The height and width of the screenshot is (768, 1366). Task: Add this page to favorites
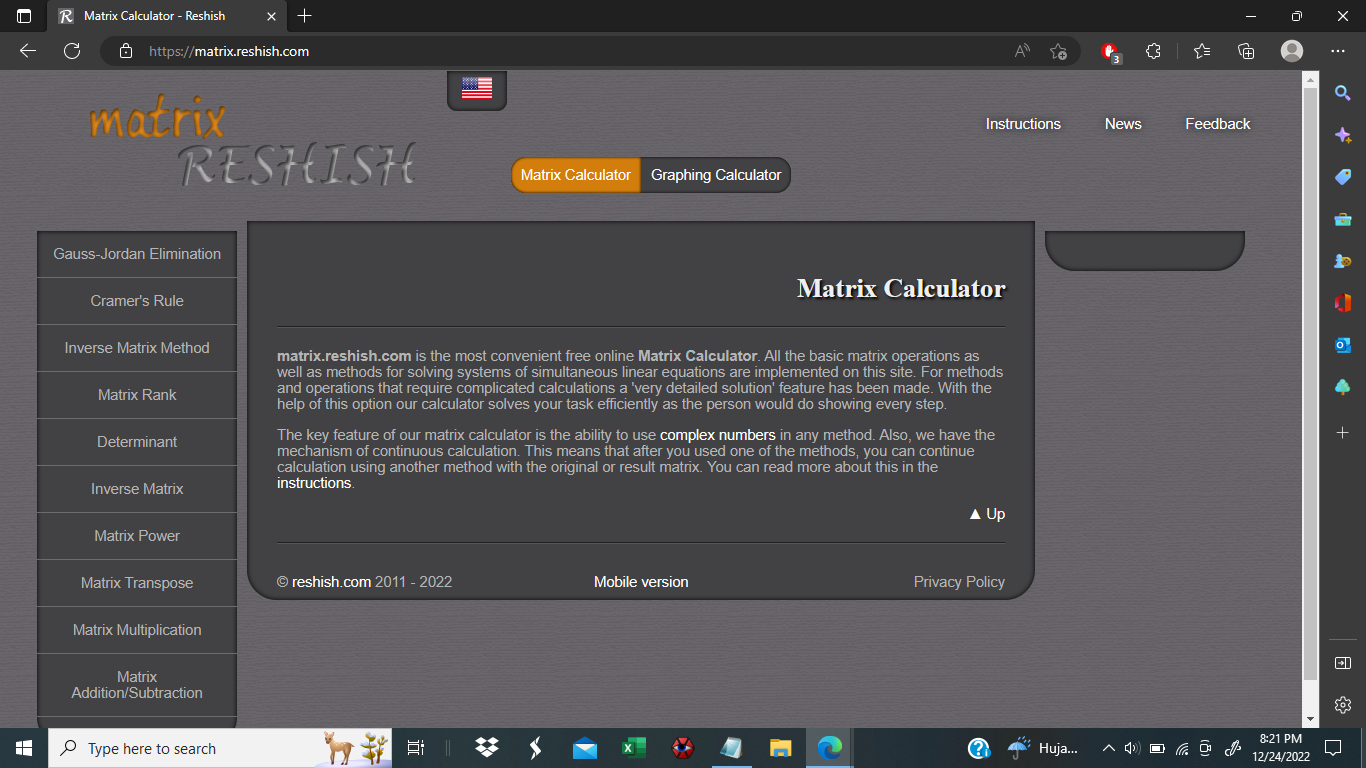1059,51
